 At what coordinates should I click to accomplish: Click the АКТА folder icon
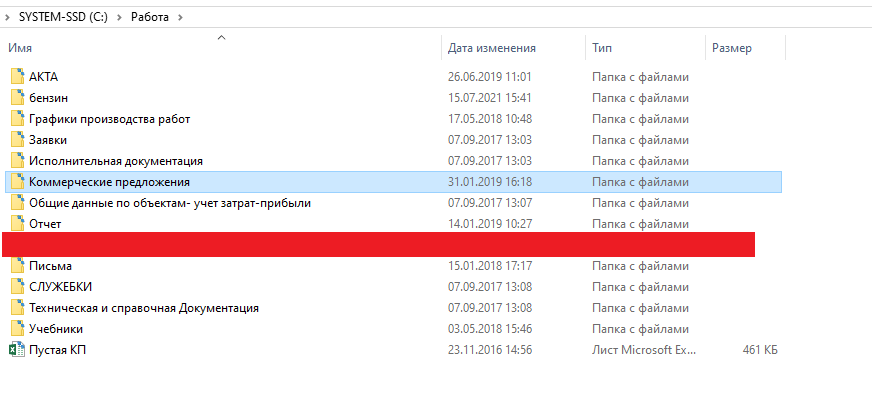[16, 77]
